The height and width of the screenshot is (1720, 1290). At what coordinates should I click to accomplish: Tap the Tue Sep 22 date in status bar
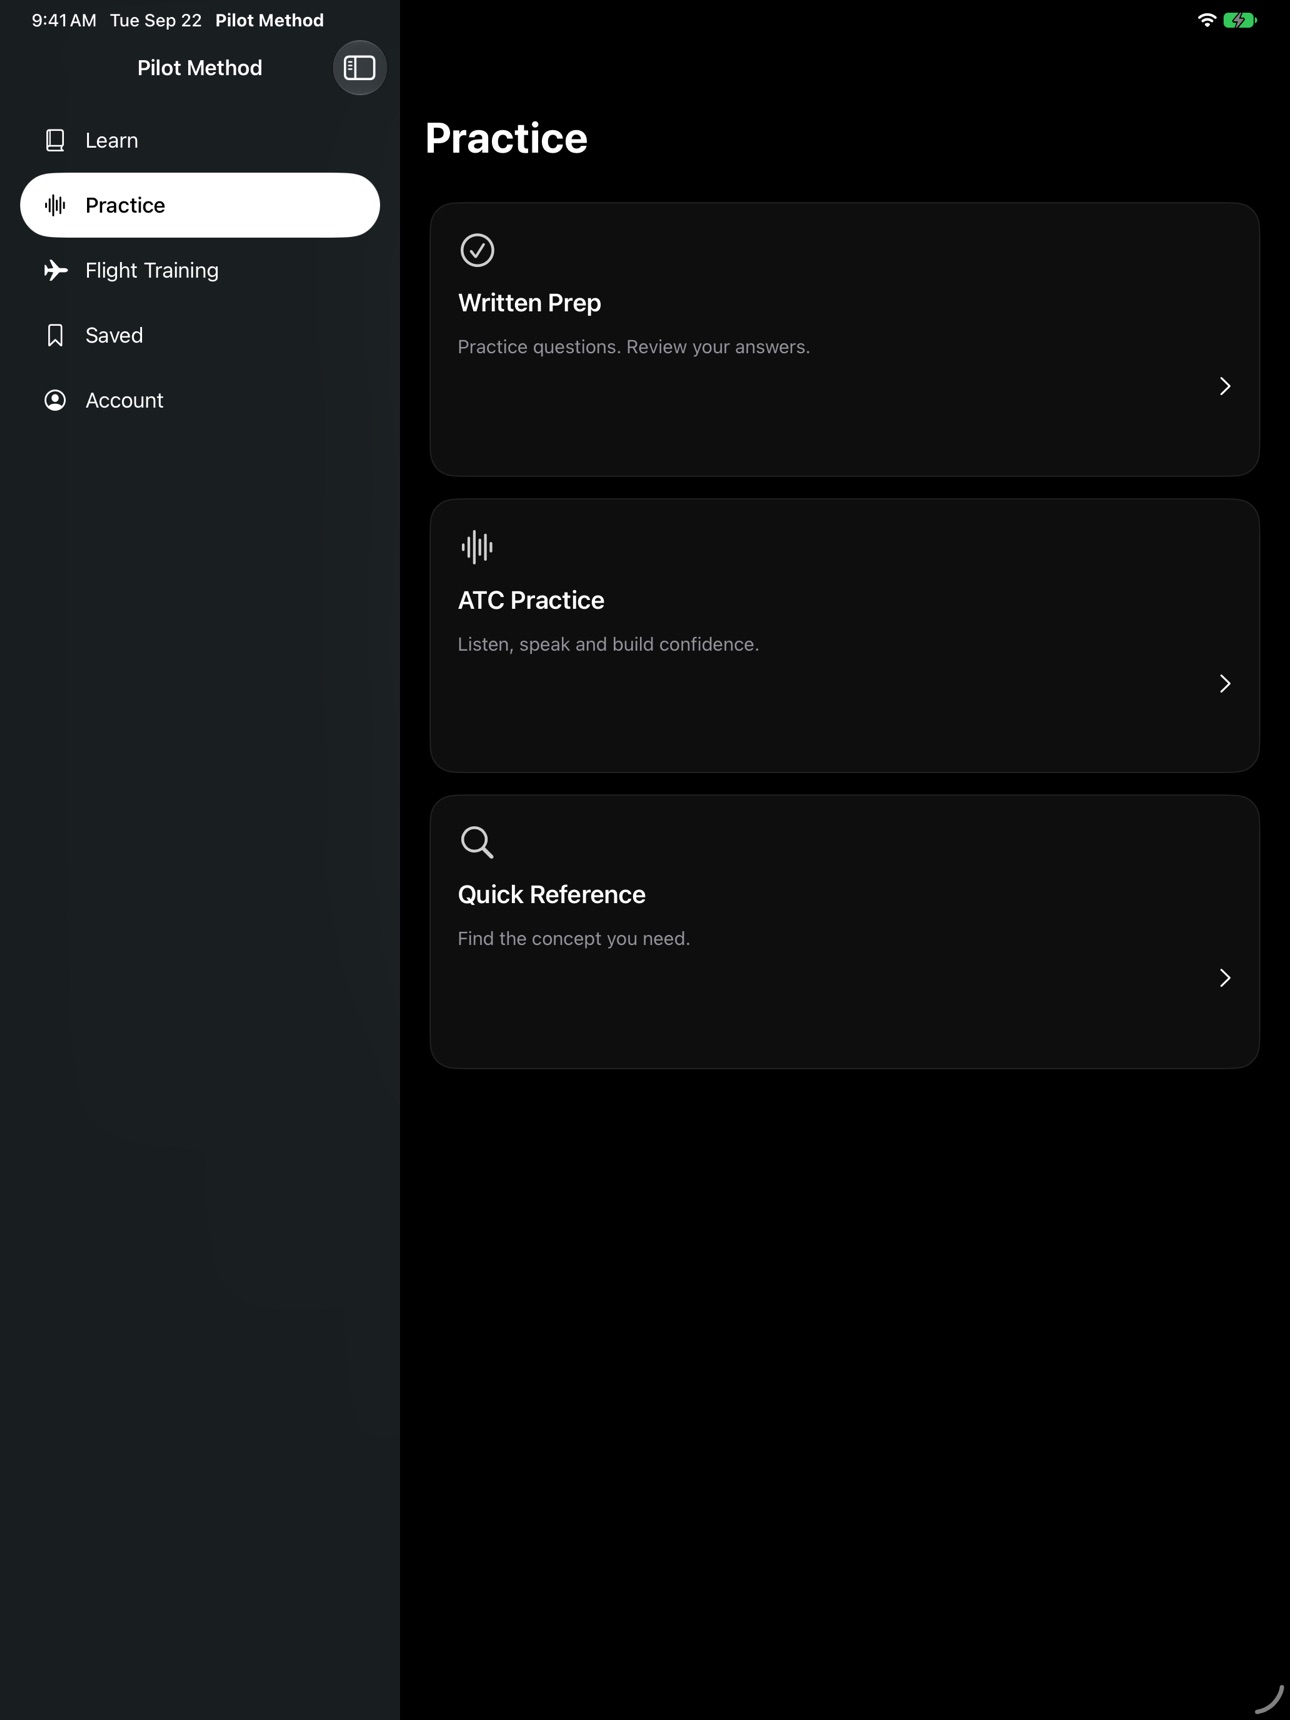[x=156, y=20]
